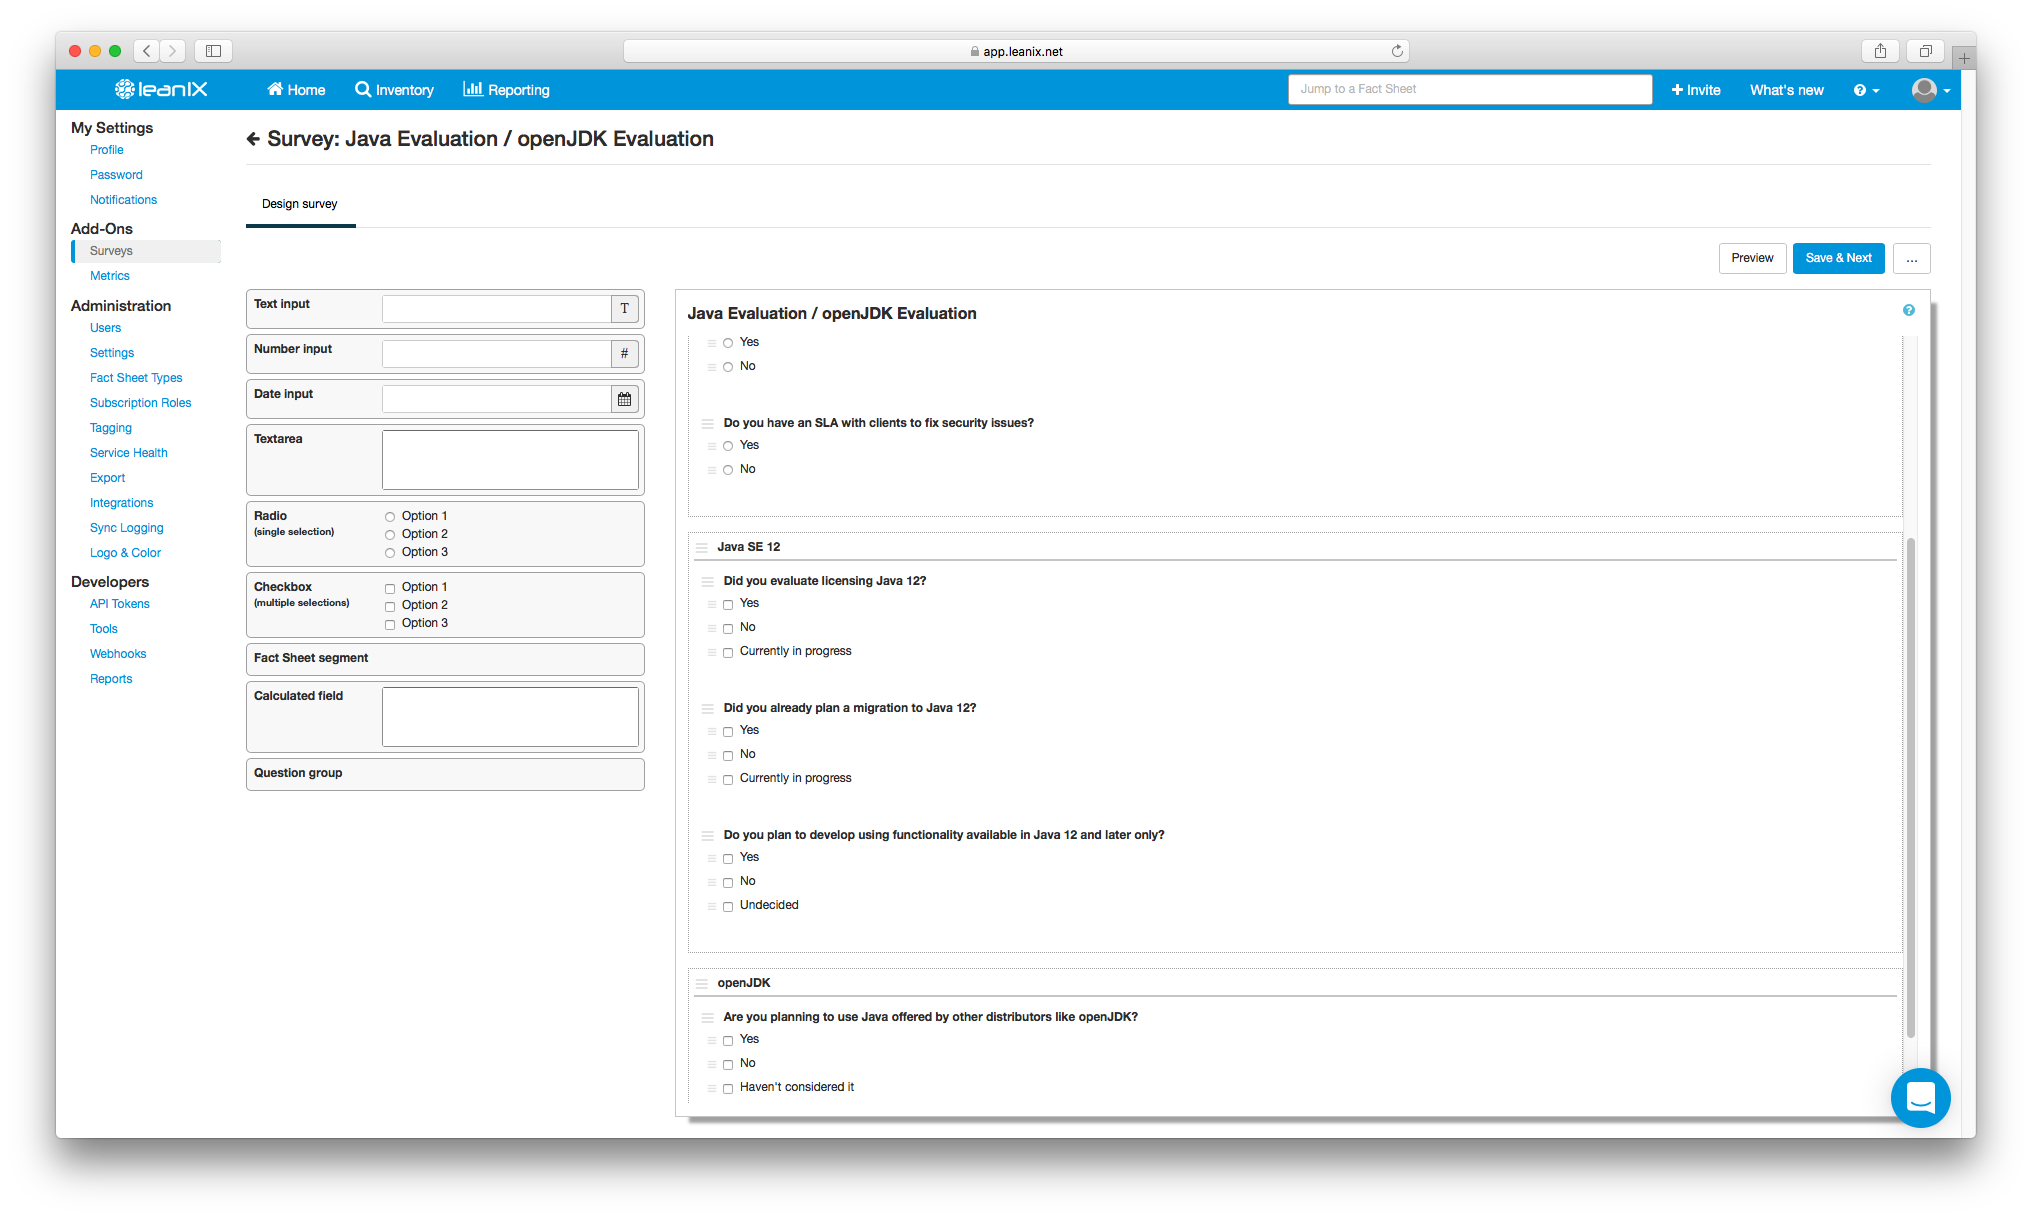Viewport: 2032px width, 1218px height.
Task: Open the Logo & Color link
Action: 125,553
